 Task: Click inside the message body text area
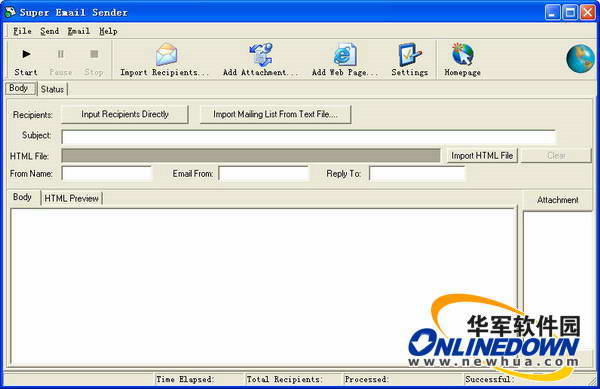263,286
